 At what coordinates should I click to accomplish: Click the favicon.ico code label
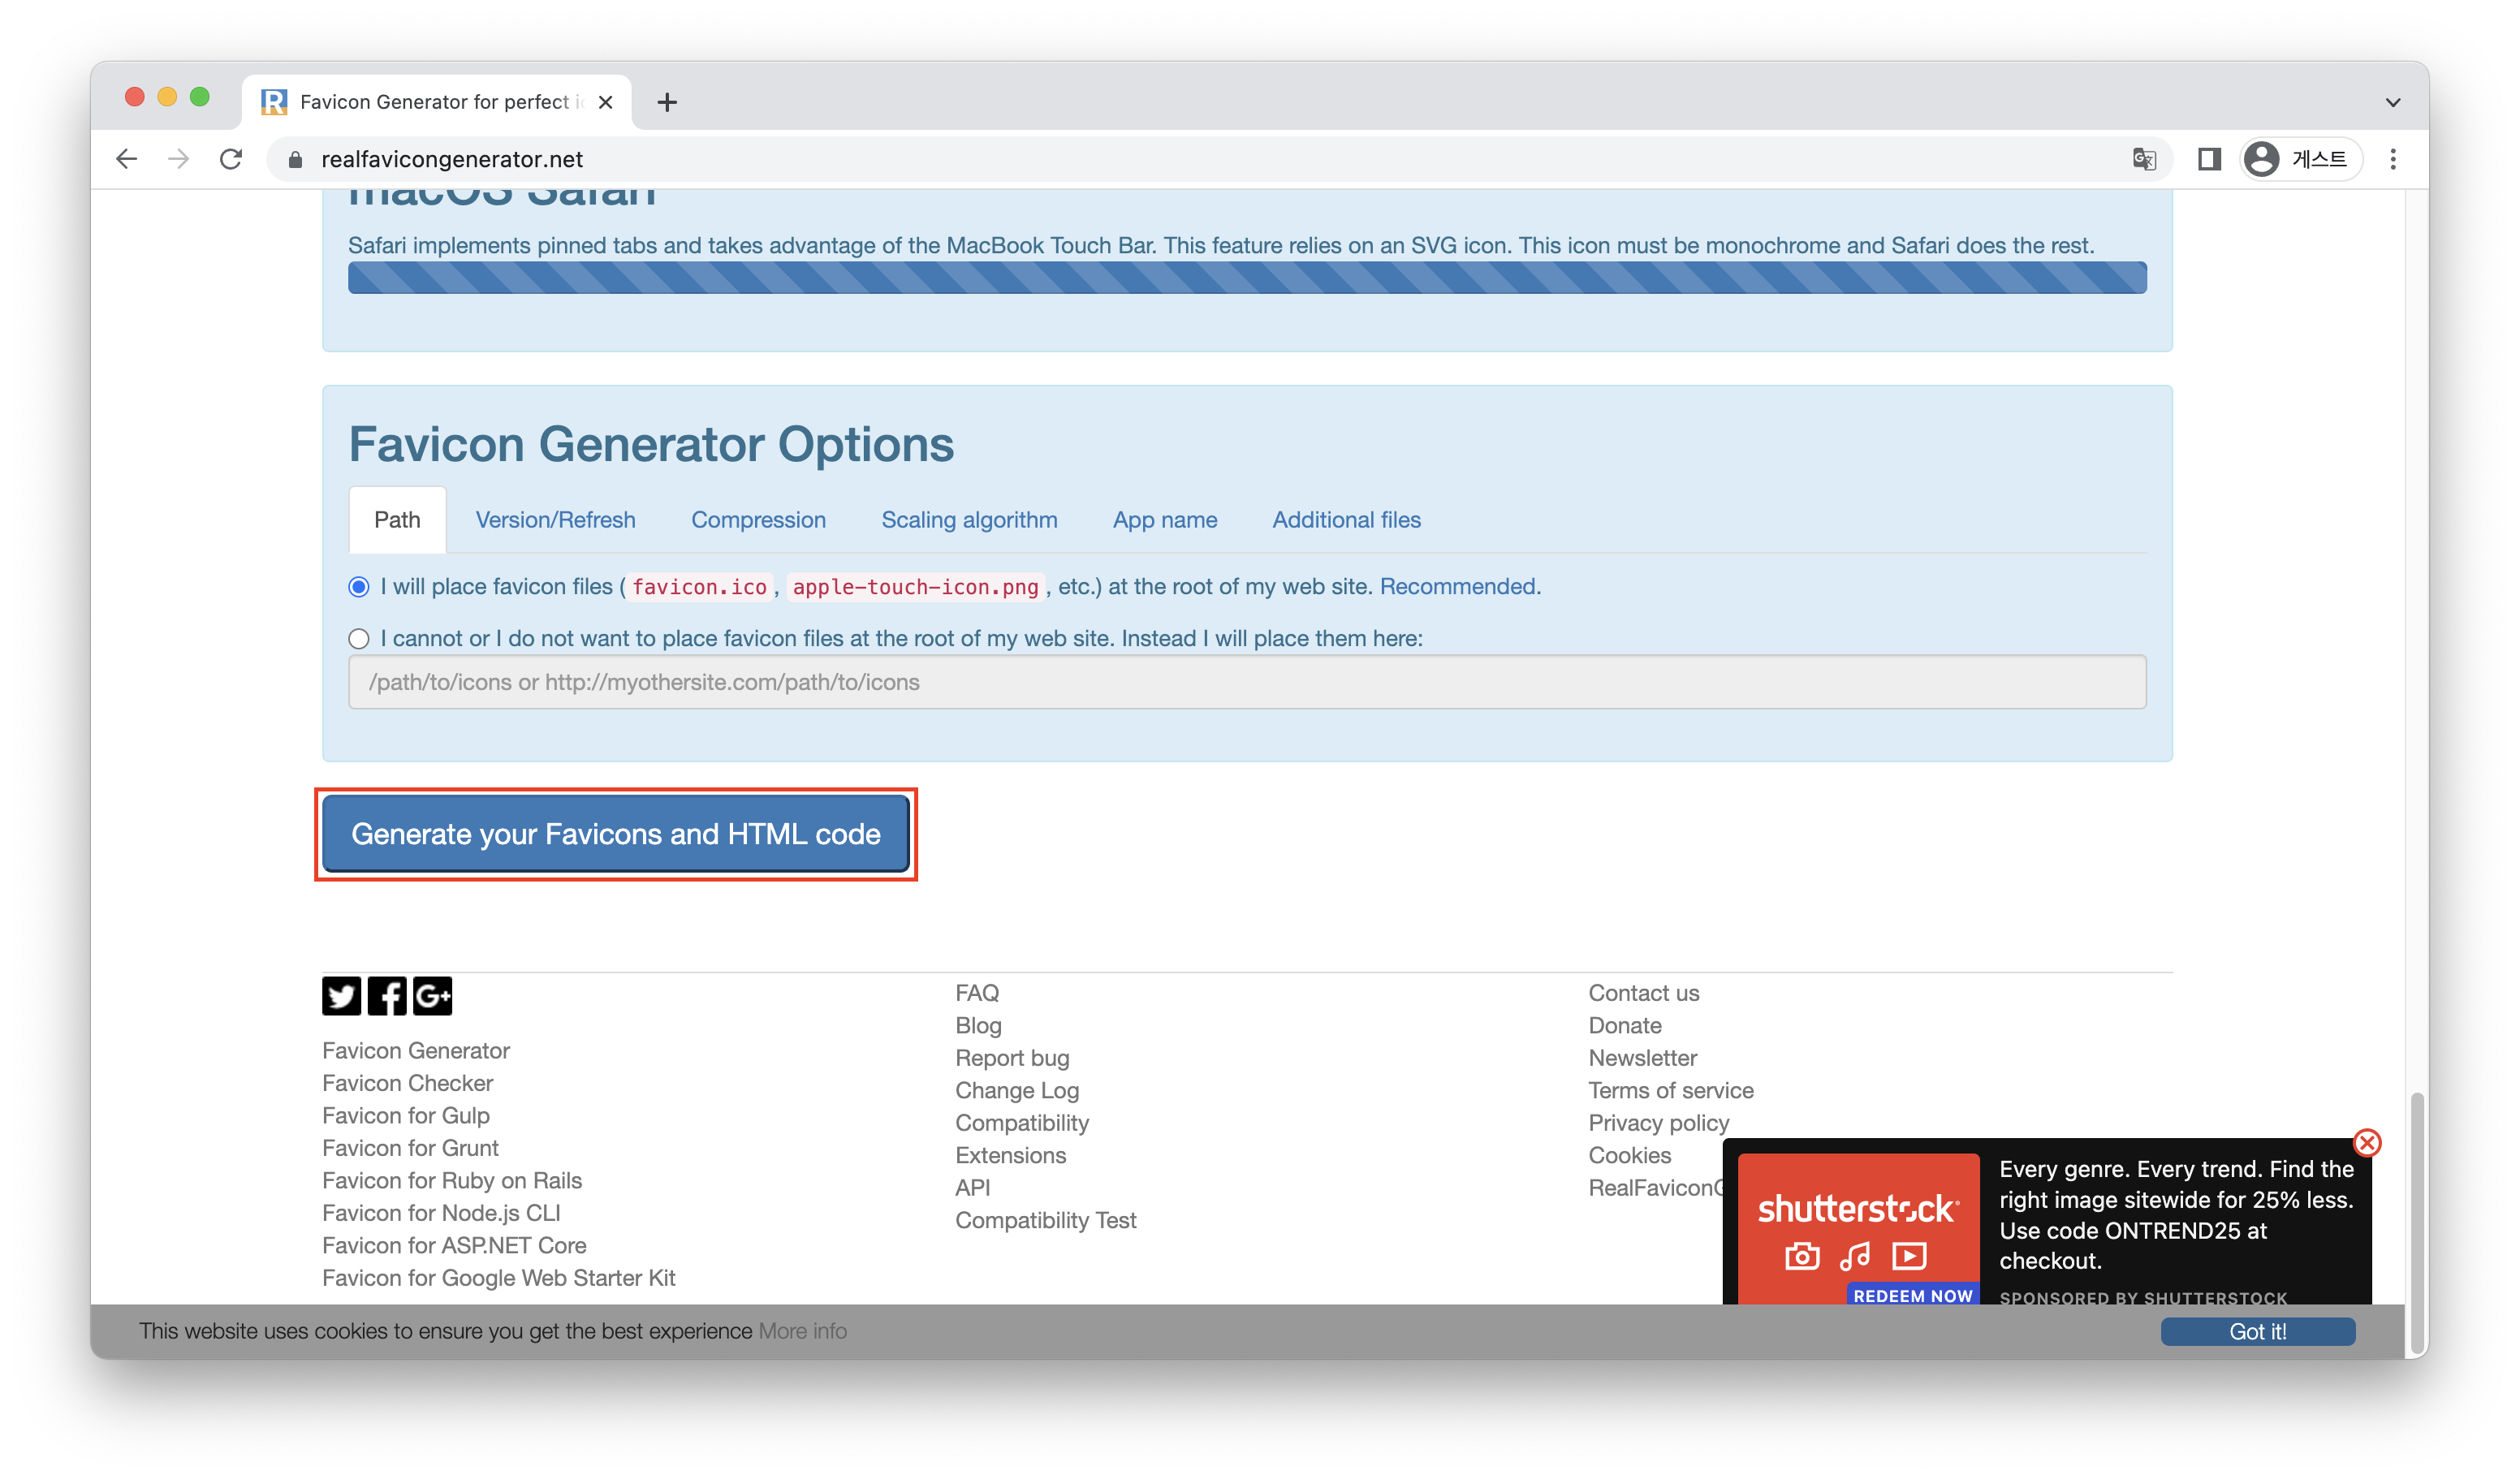(x=699, y=587)
